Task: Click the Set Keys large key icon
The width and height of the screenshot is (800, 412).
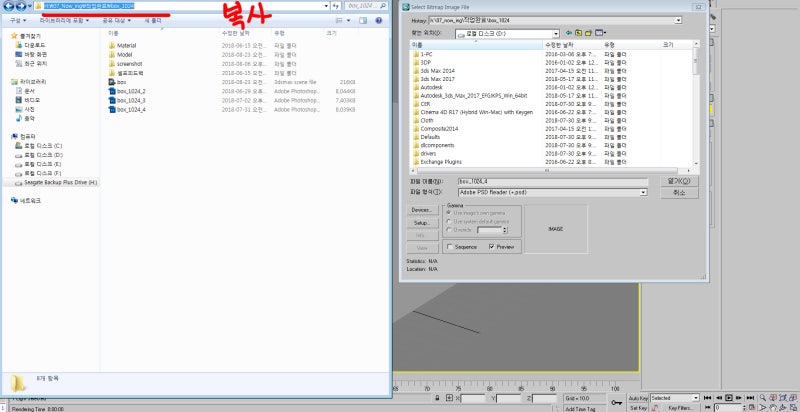Action: (617, 403)
